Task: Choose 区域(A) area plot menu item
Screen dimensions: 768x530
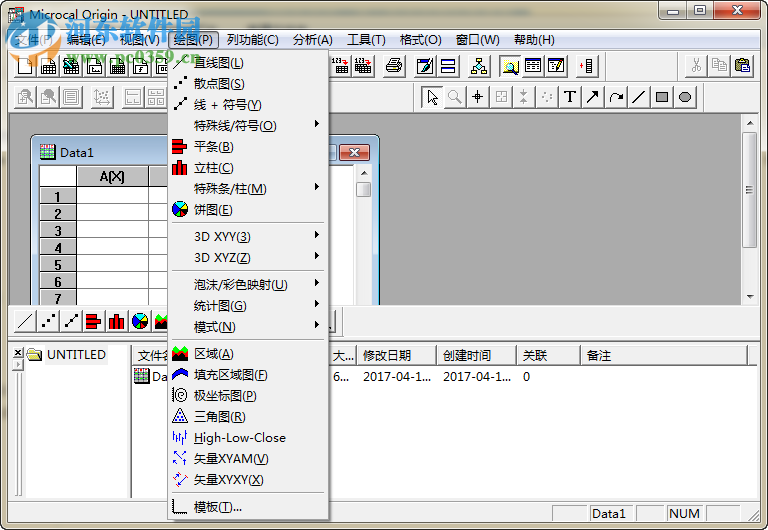Action: coord(248,354)
